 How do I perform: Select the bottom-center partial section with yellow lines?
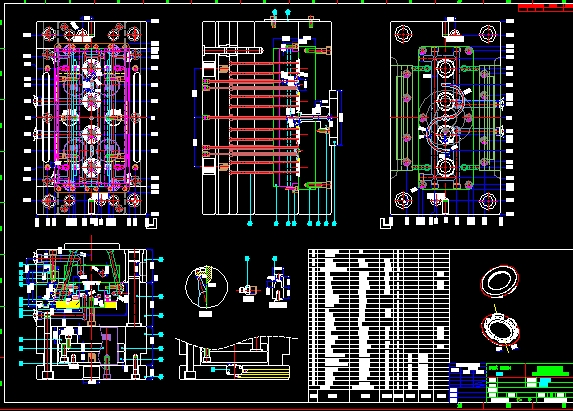237,358
